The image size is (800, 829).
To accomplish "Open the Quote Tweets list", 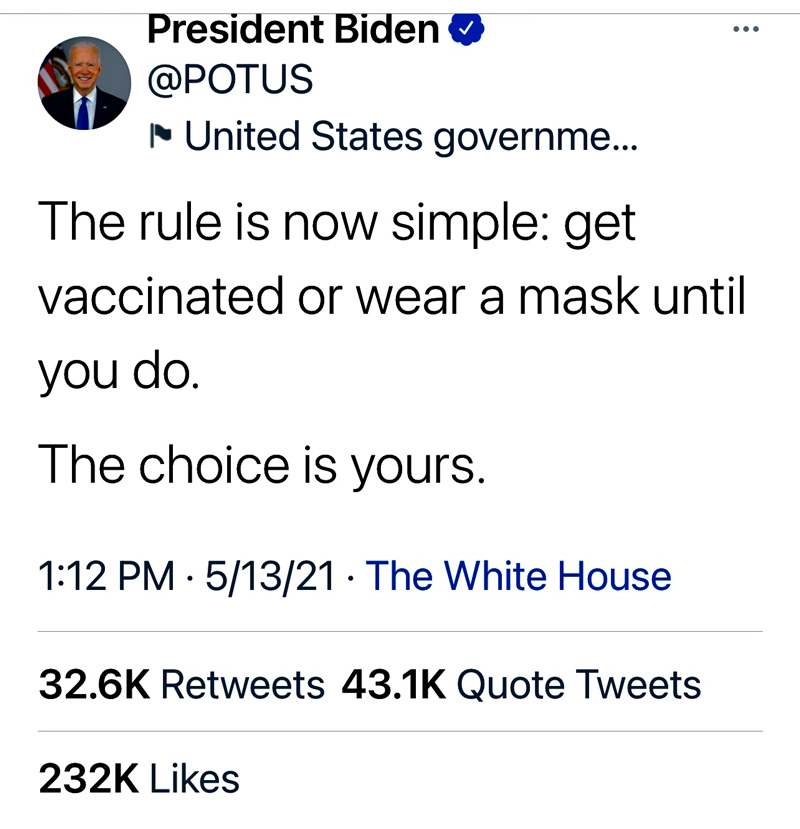I will tap(578, 685).
